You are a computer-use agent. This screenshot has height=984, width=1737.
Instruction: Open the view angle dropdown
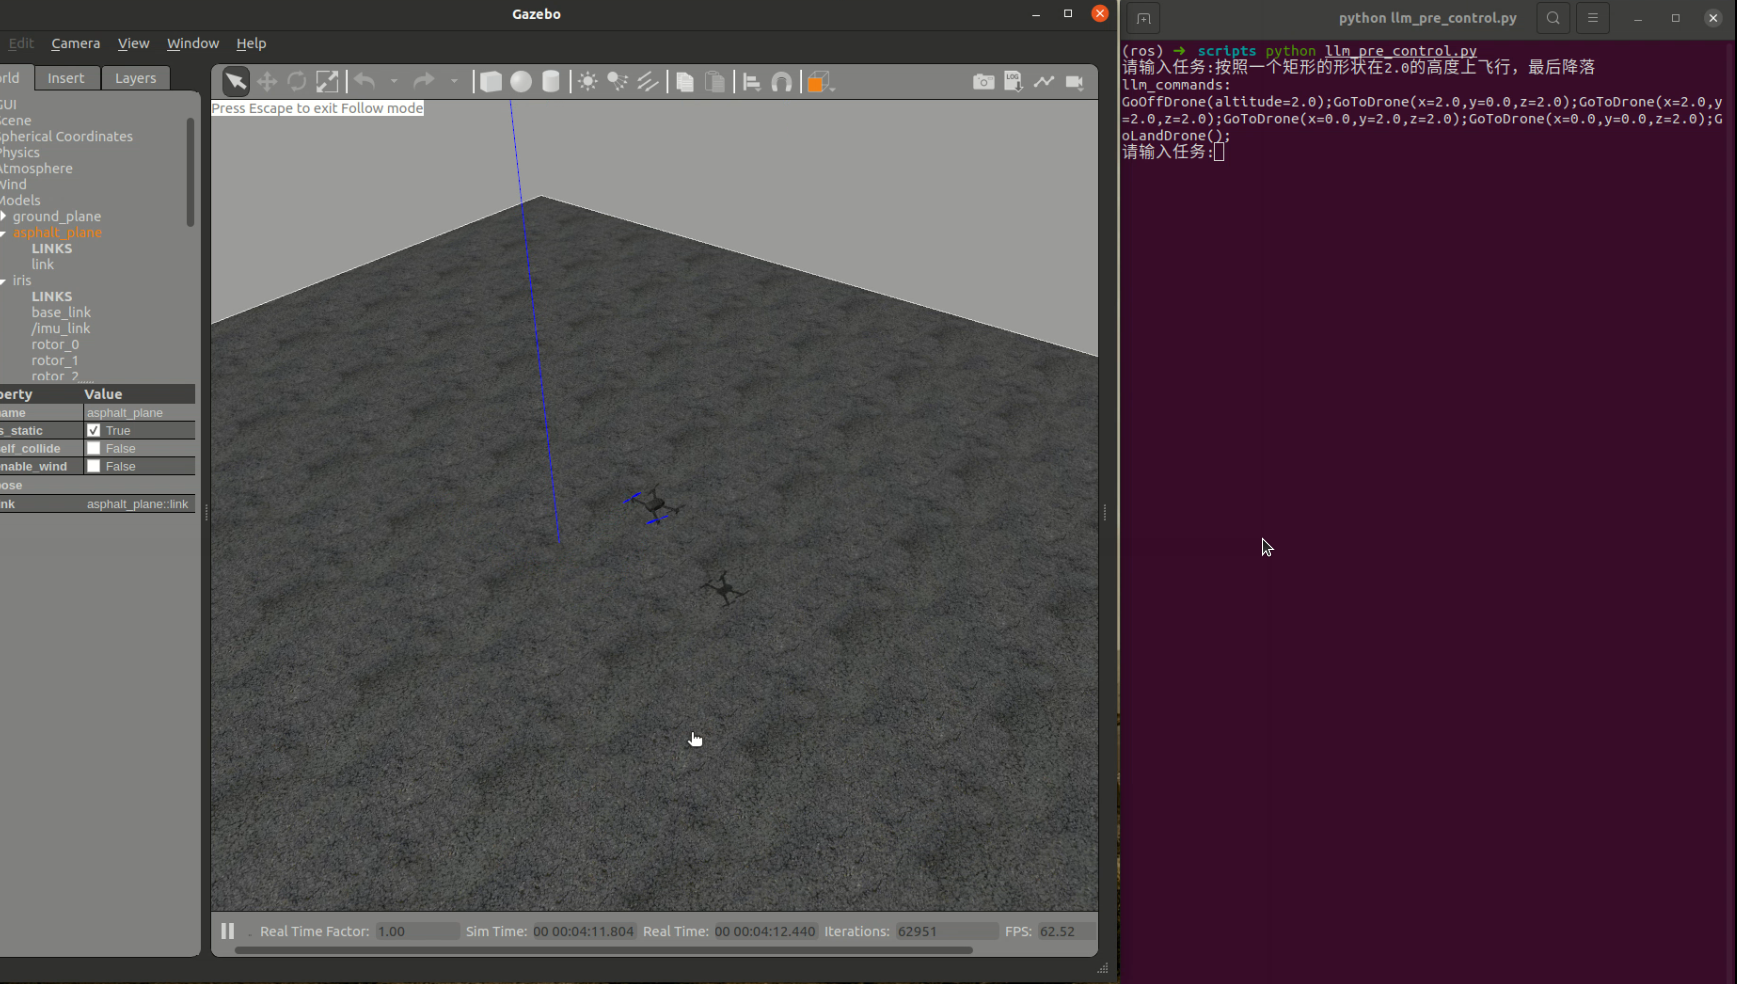tap(821, 82)
